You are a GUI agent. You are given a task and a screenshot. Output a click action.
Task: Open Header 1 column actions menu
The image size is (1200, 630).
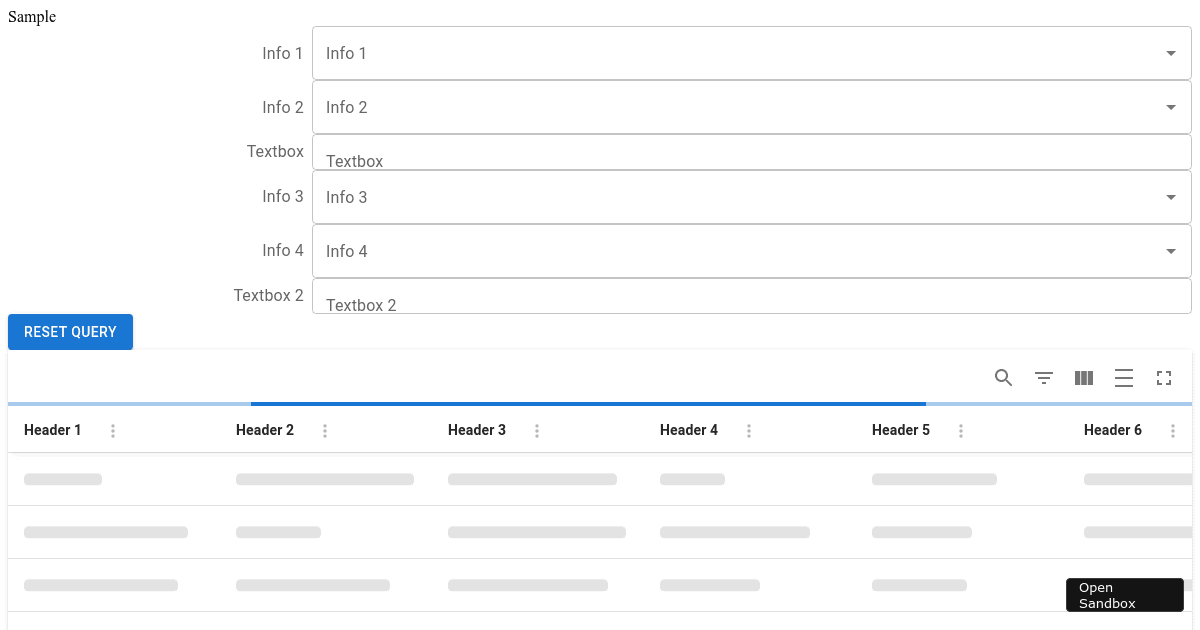(x=113, y=431)
